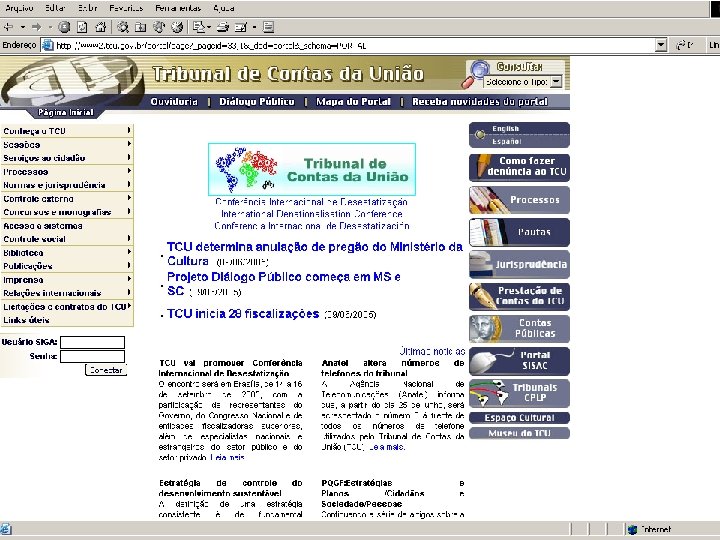Open the Editar menu
The image size is (720, 540).
coord(55,8)
